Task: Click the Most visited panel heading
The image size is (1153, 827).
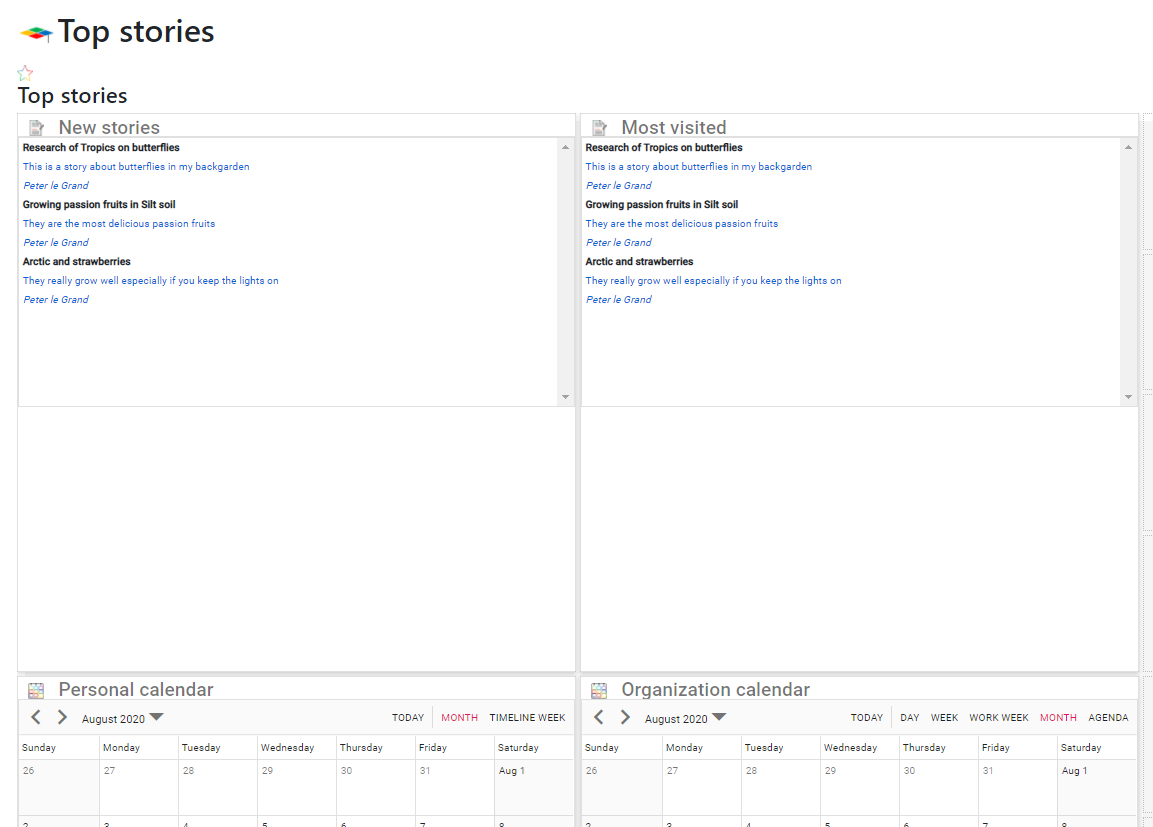Action: pyautogui.click(x=674, y=128)
